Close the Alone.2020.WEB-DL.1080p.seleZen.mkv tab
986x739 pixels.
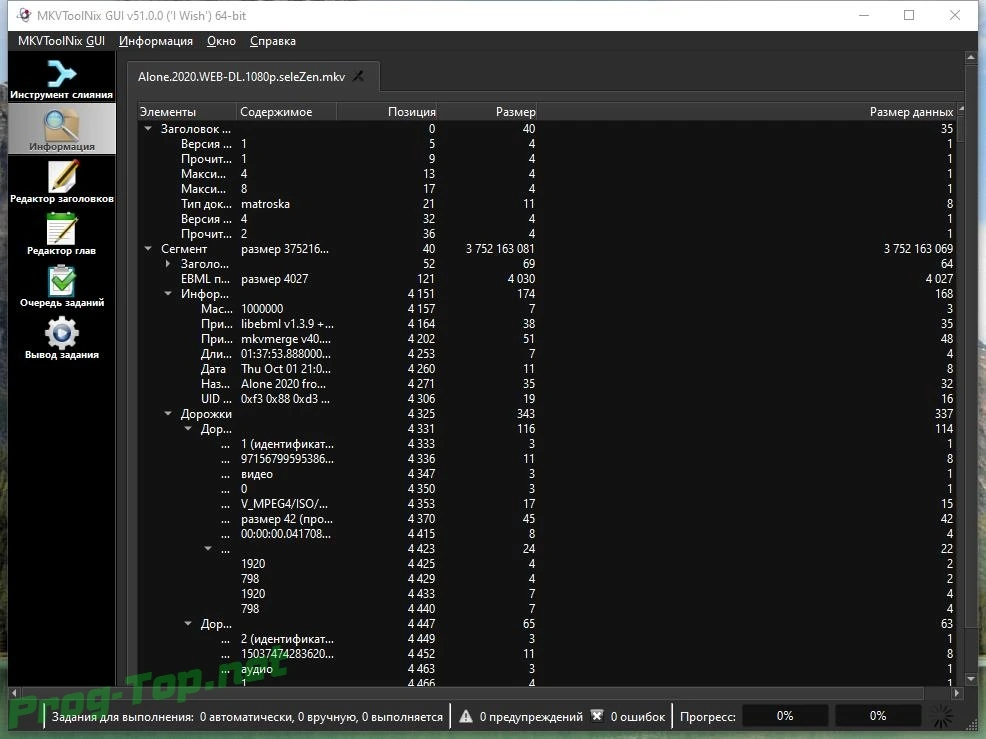coord(358,76)
